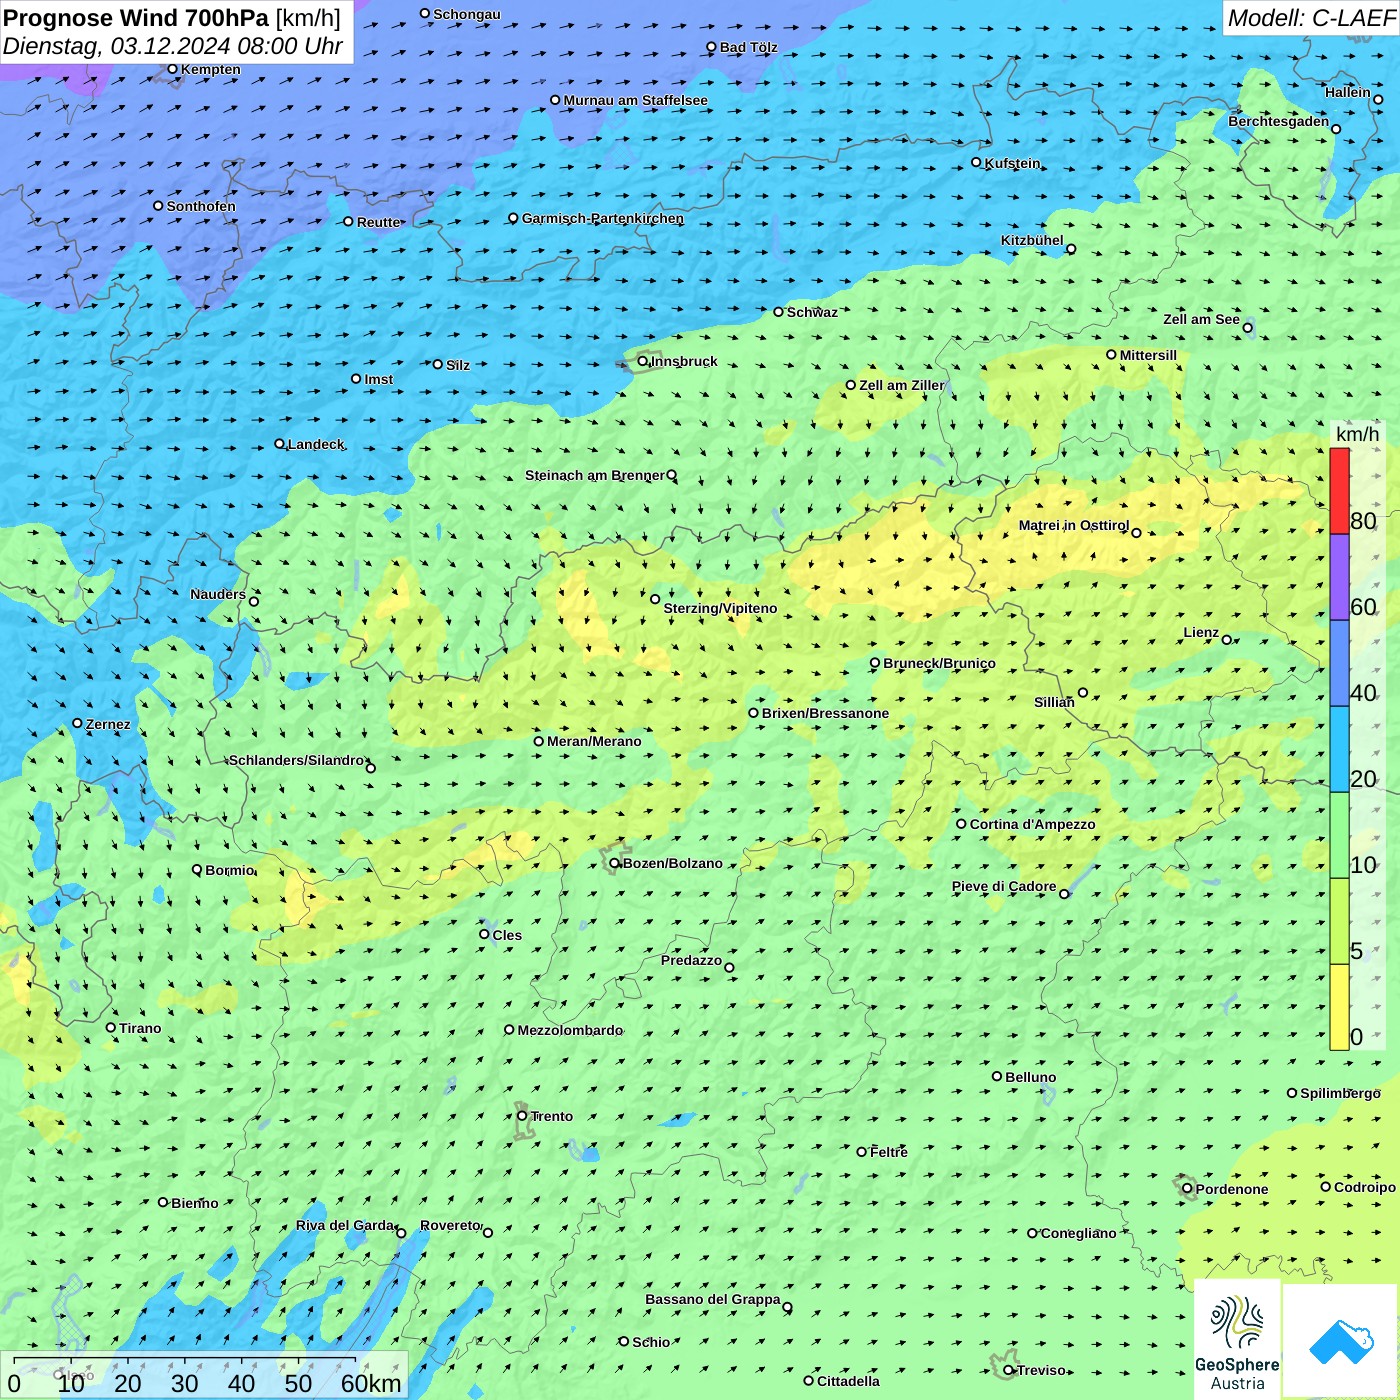Click the light blue 20 km/h legend segment
The image size is (1400, 1400).
pyautogui.click(x=1339, y=749)
